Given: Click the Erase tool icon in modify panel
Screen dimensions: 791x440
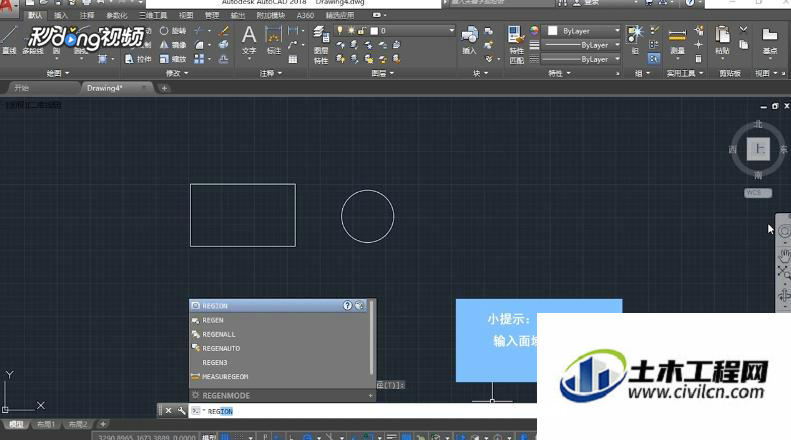Looking at the screenshot, I should (223, 31).
